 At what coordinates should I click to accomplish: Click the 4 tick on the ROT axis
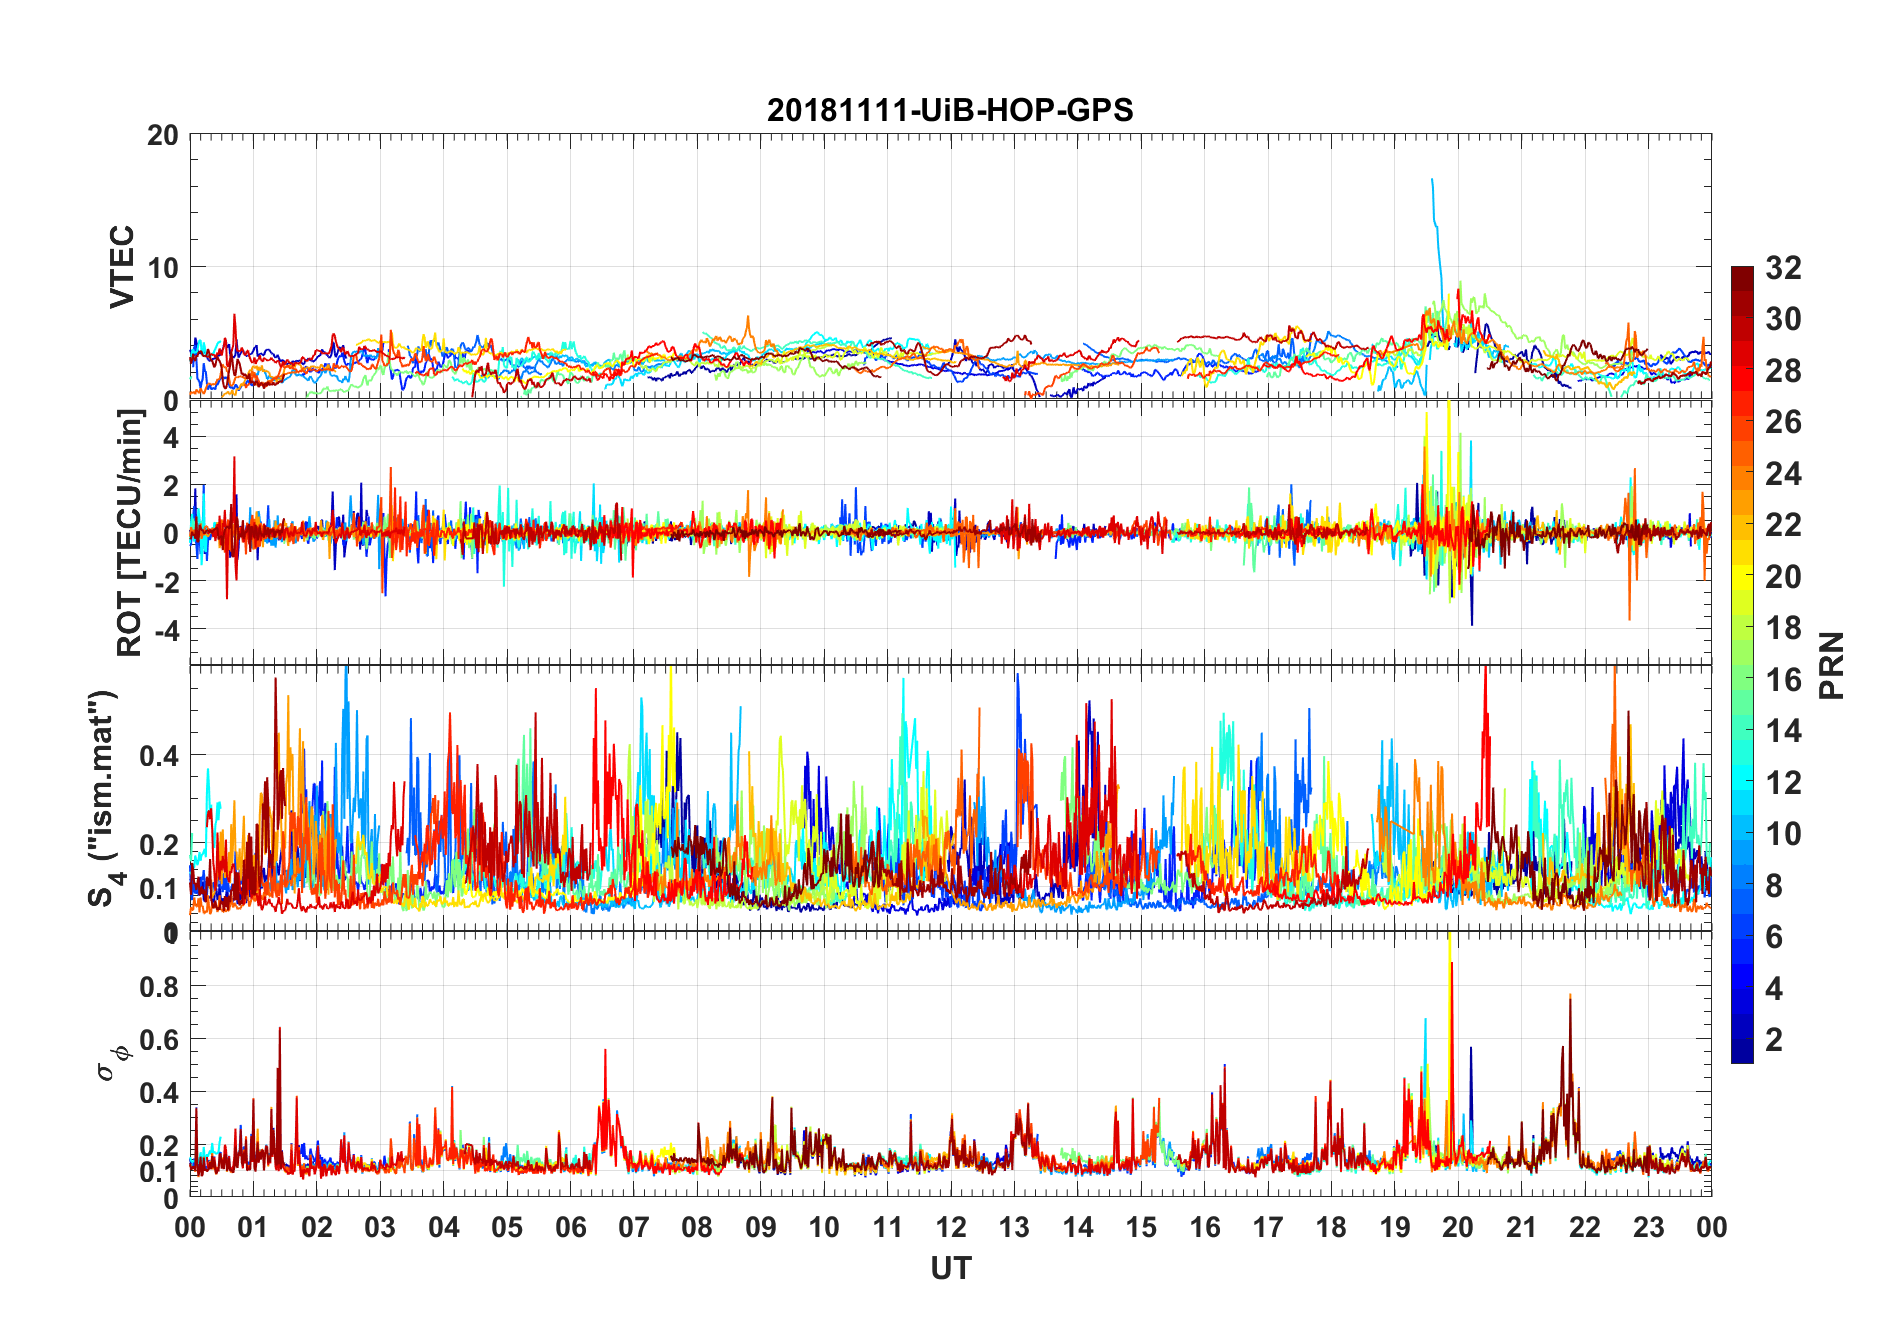[x=171, y=438]
